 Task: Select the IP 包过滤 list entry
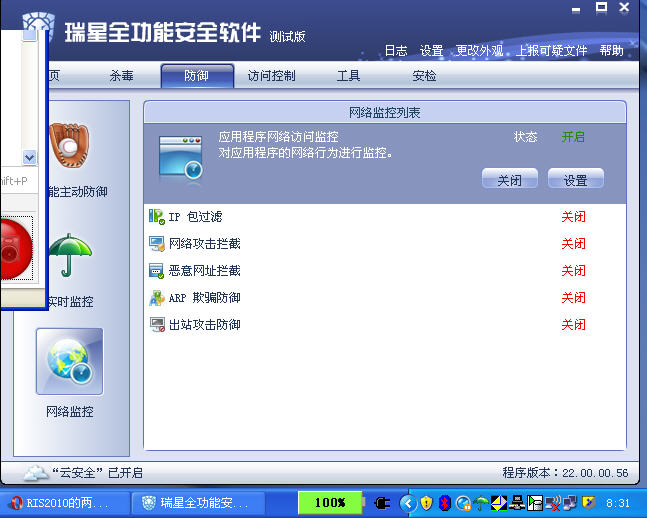pyautogui.click(x=385, y=217)
